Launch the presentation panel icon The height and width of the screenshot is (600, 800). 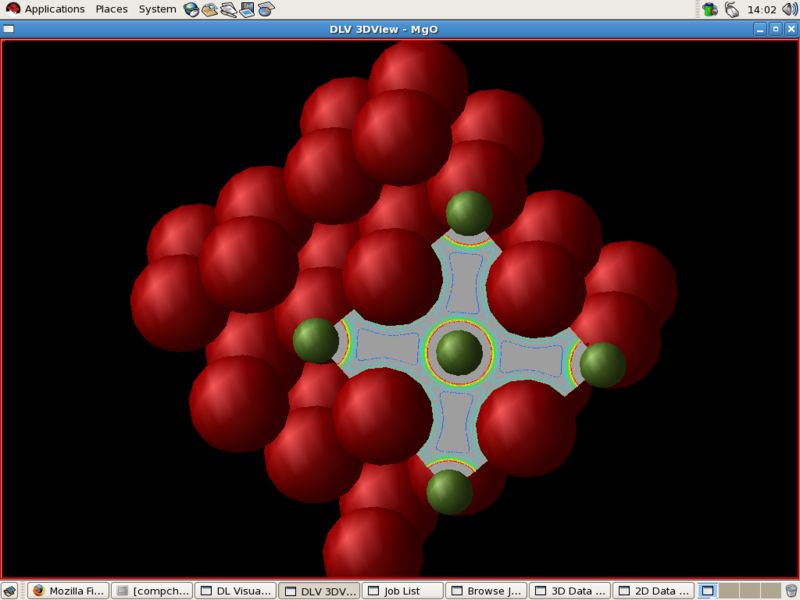pos(247,9)
